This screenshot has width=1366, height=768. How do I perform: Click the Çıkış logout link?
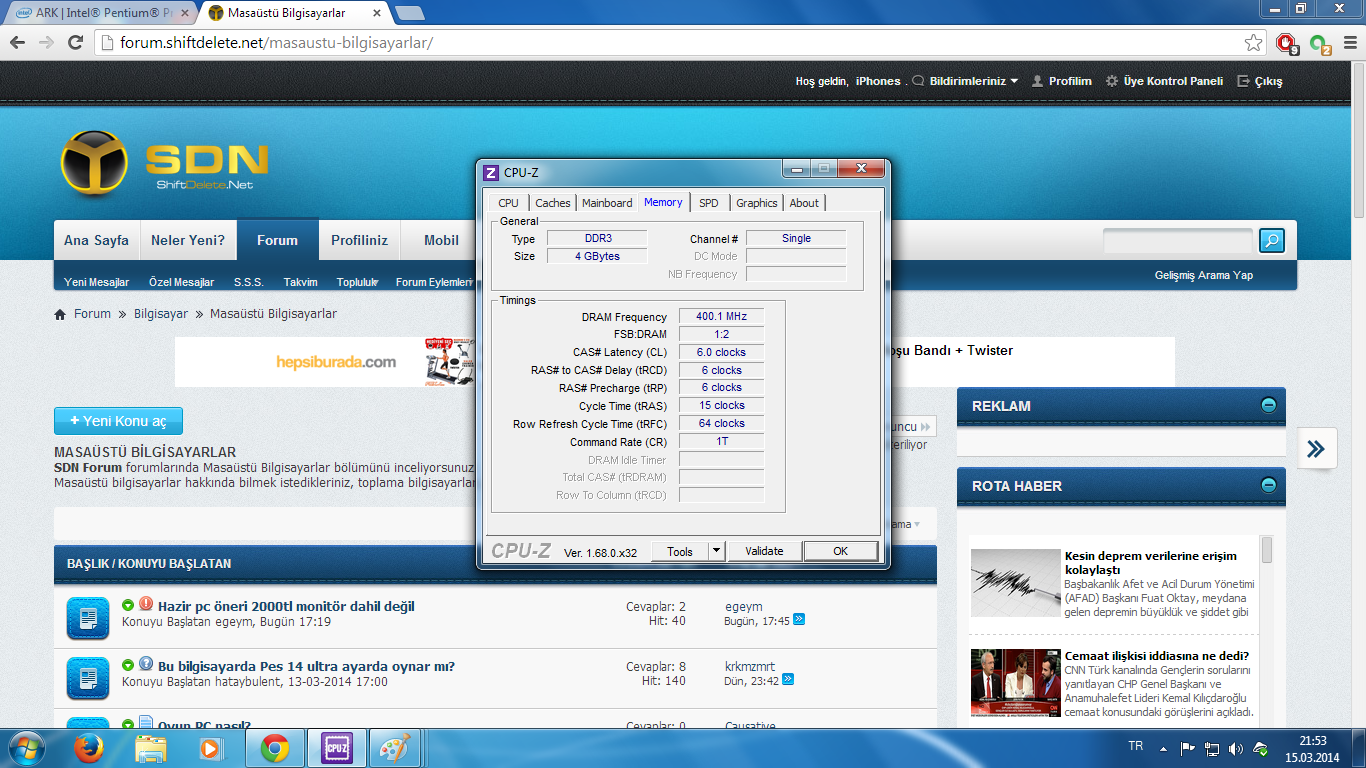tap(1260, 81)
